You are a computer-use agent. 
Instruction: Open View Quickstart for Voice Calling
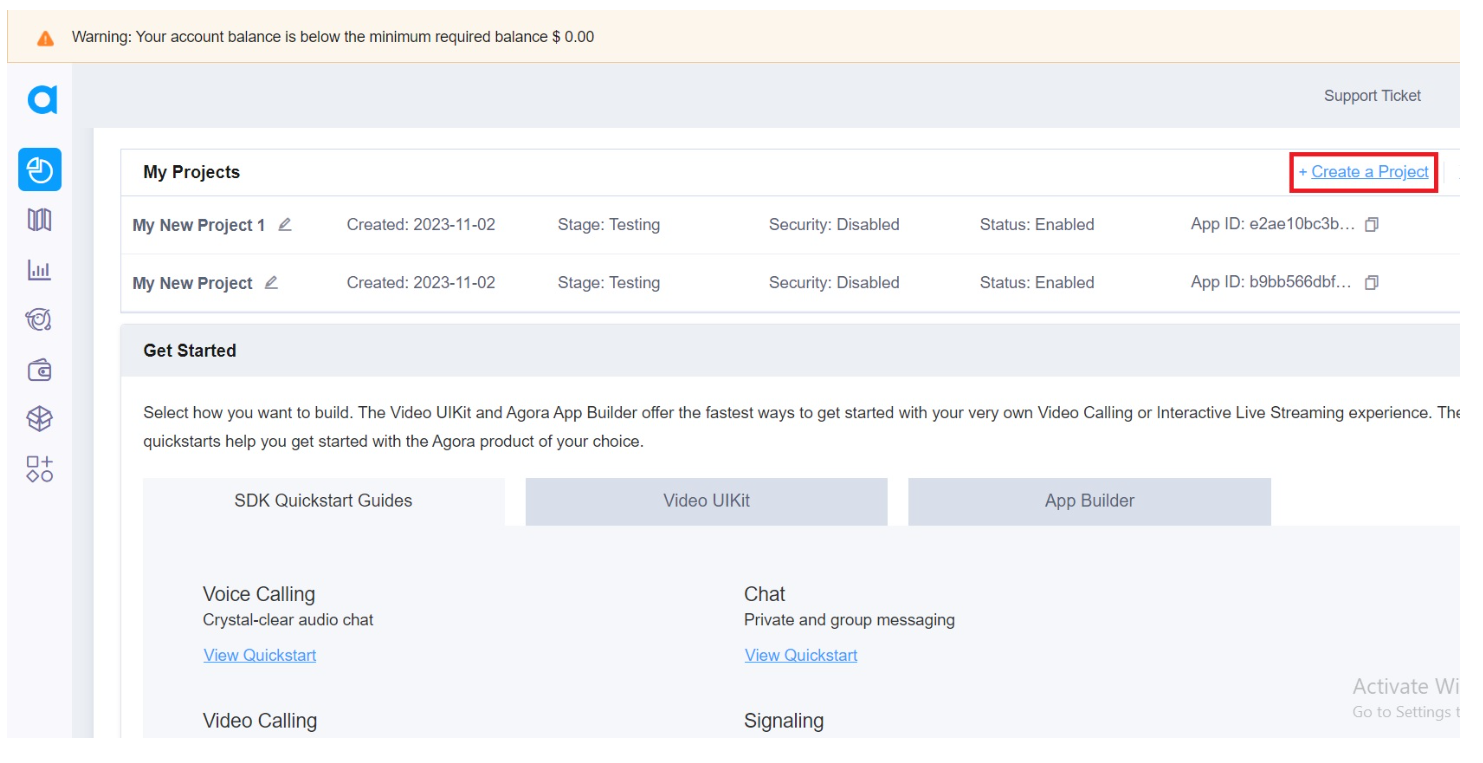260,655
